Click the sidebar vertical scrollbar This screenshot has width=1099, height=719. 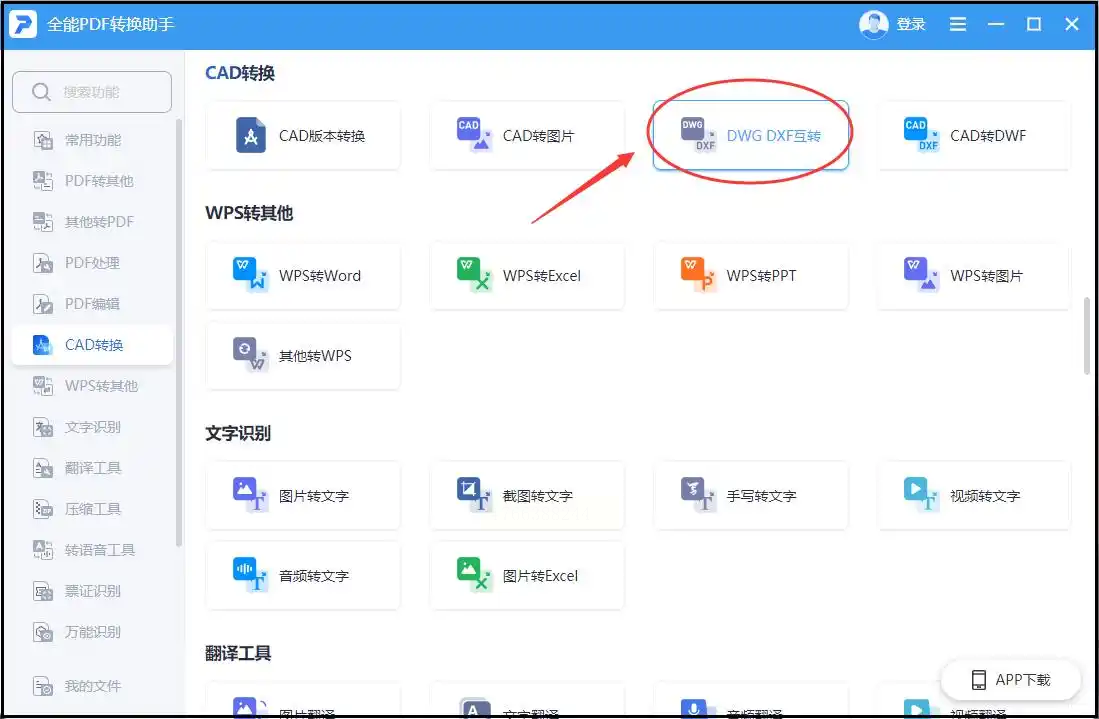(179, 333)
